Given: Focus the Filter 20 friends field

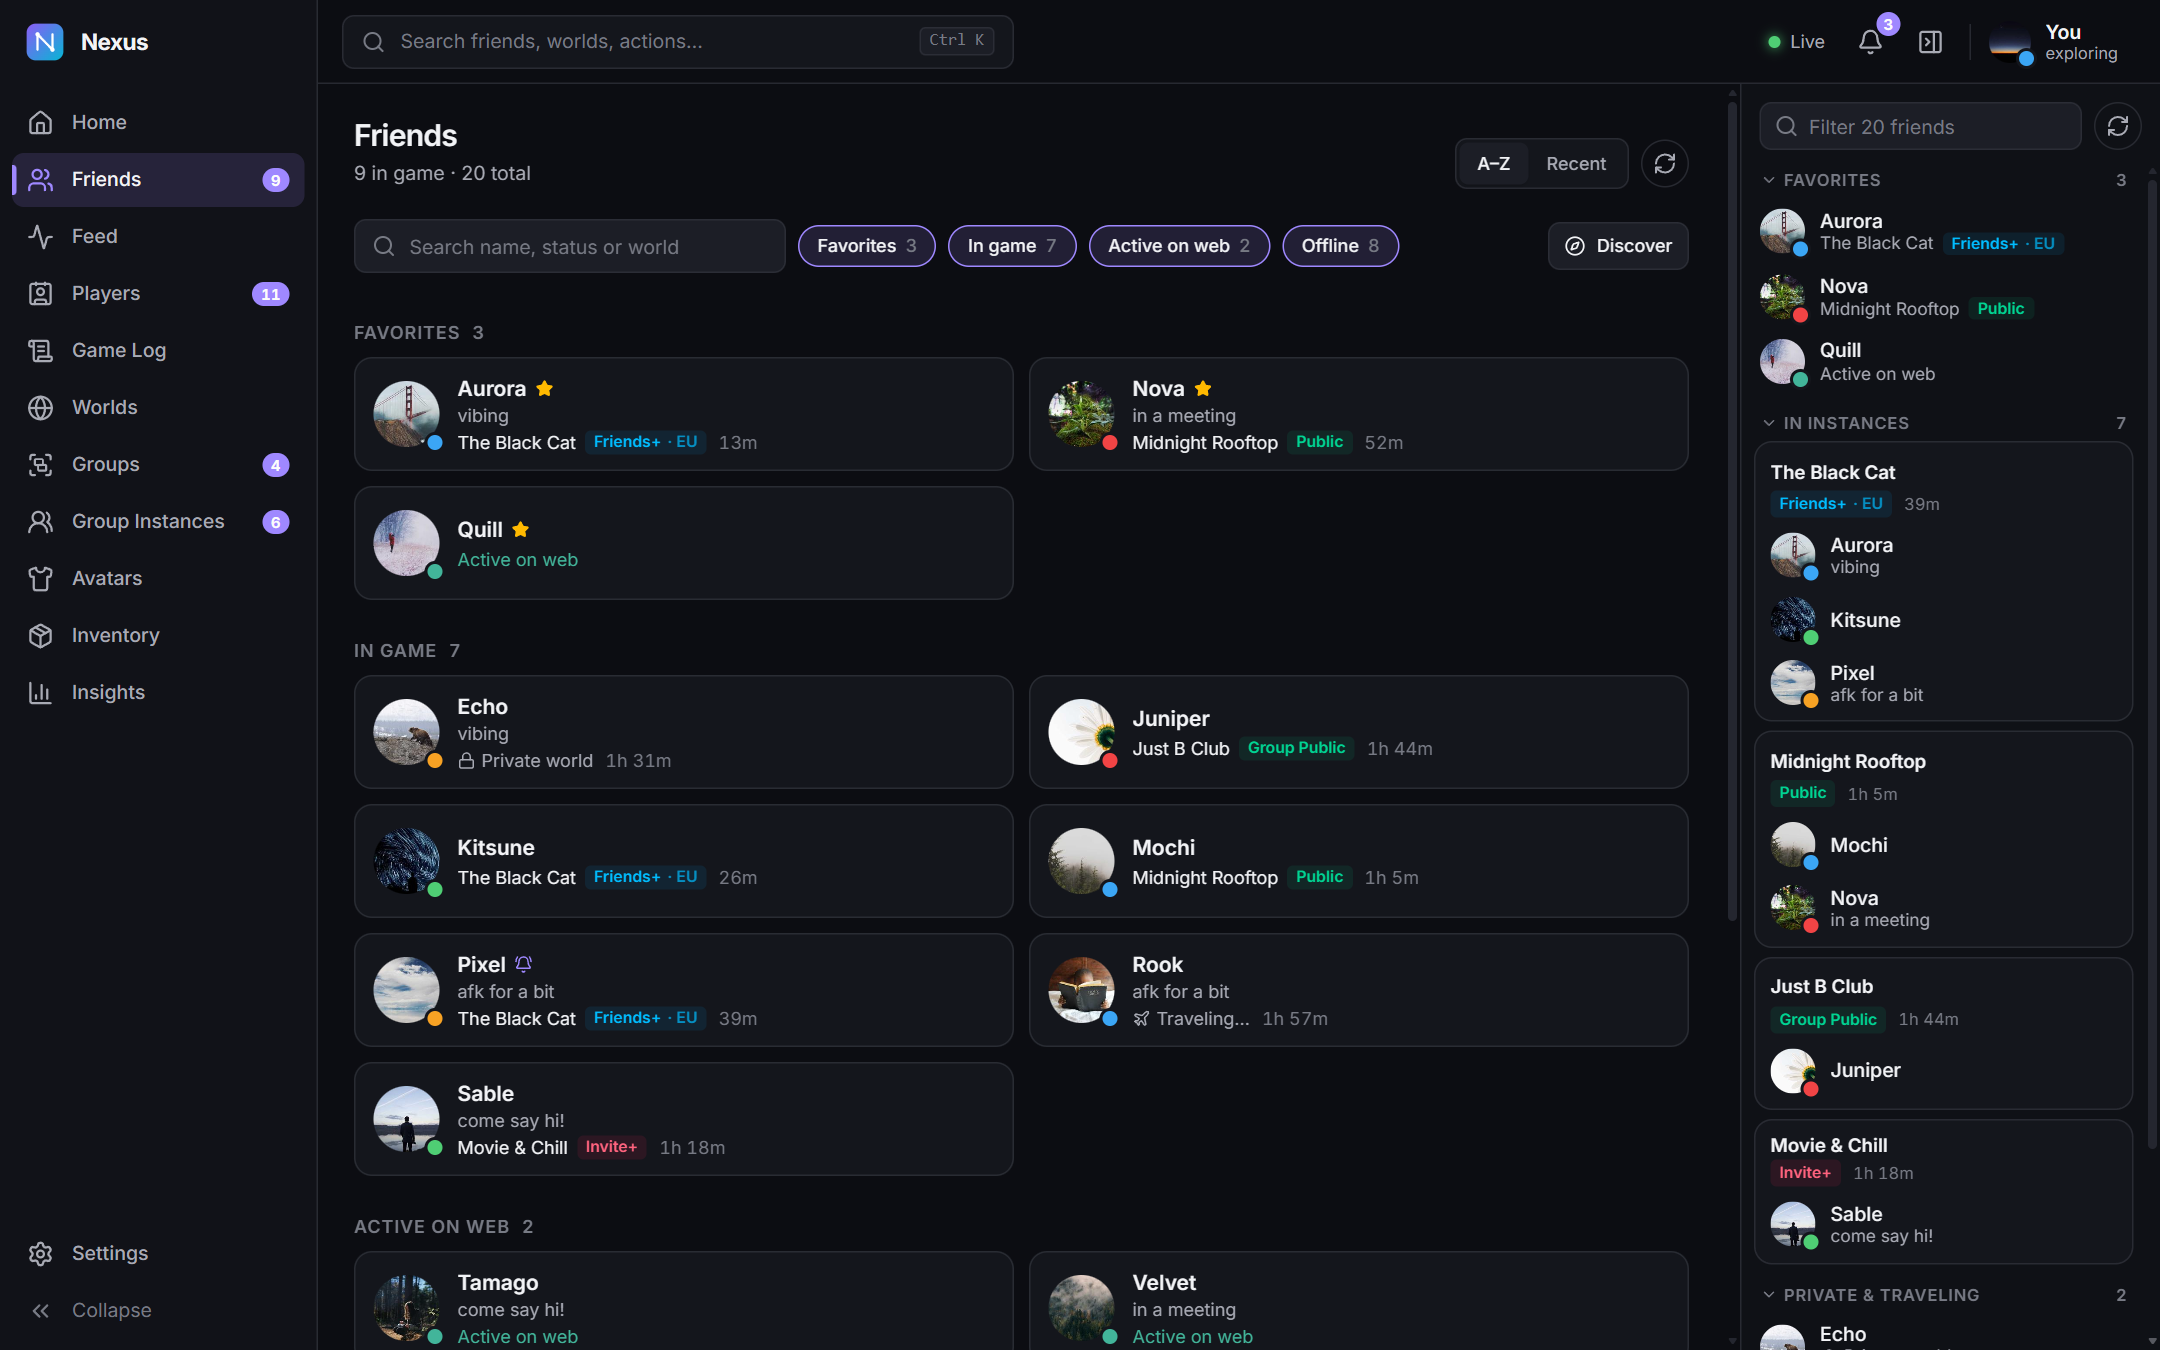Looking at the screenshot, I should (x=1919, y=126).
